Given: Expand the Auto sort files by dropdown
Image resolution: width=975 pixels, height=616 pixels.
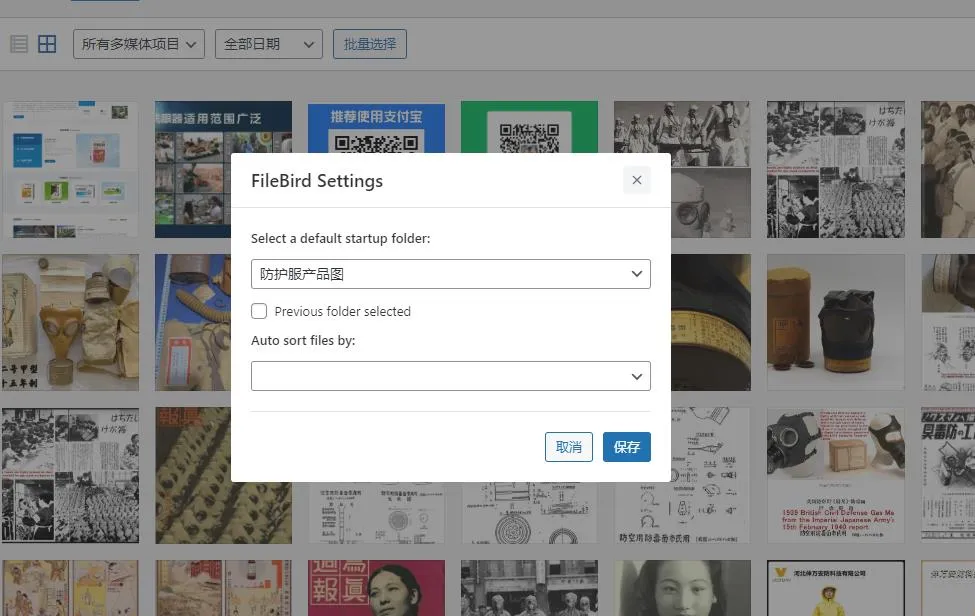Looking at the screenshot, I should click(x=451, y=376).
